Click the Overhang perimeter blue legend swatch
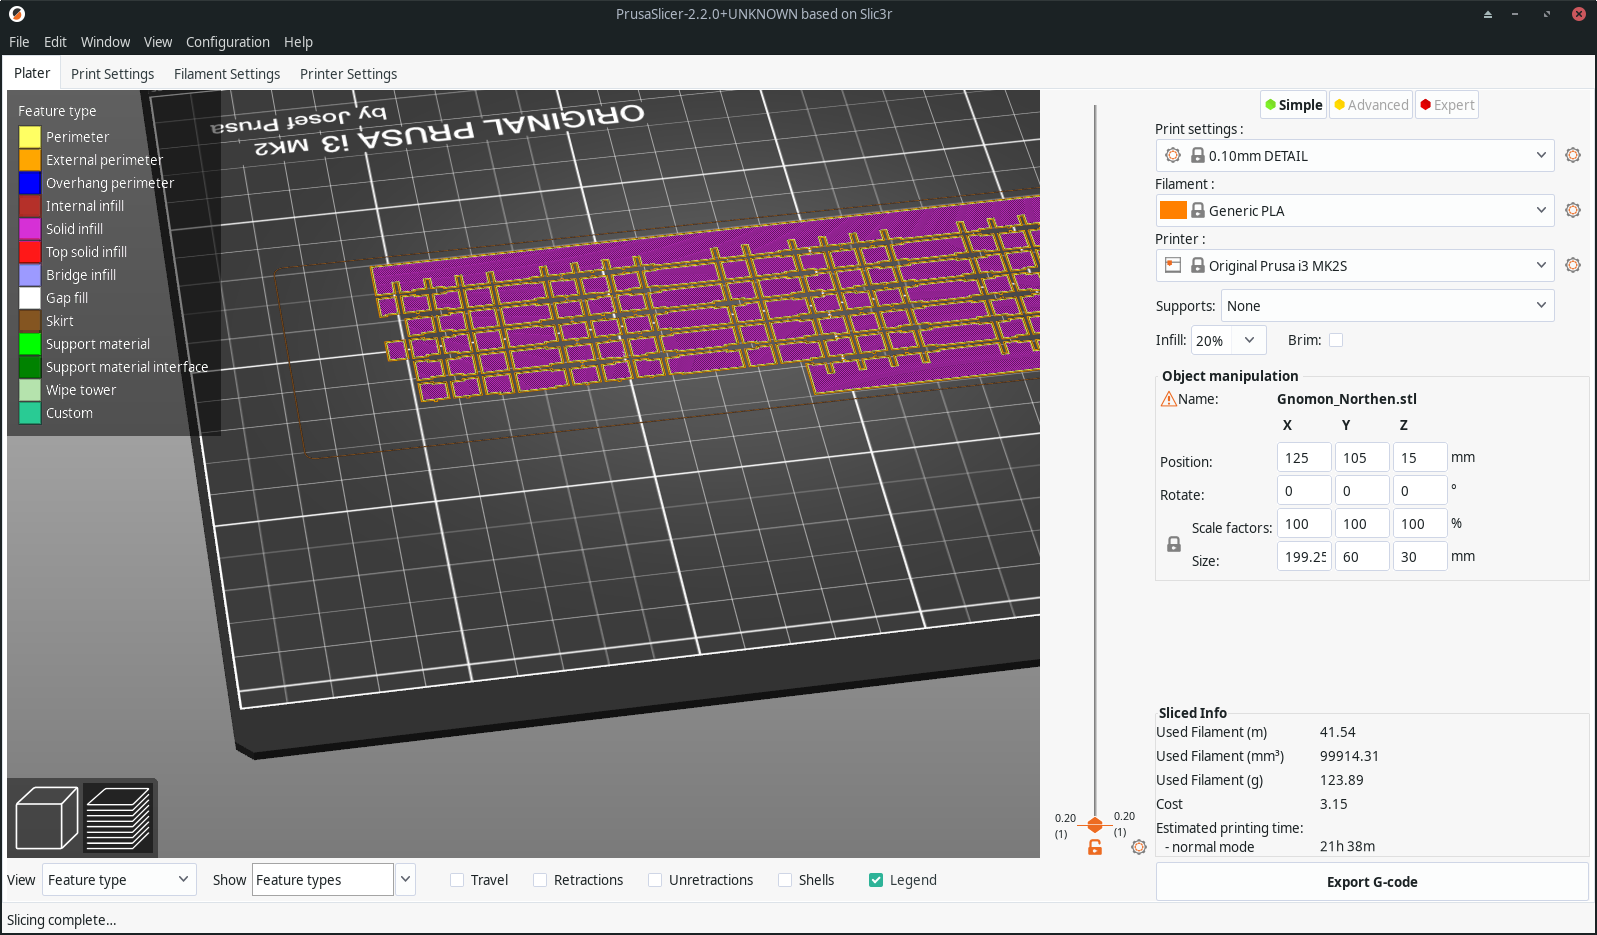This screenshot has height=935, width=1597. pos(30,183)
